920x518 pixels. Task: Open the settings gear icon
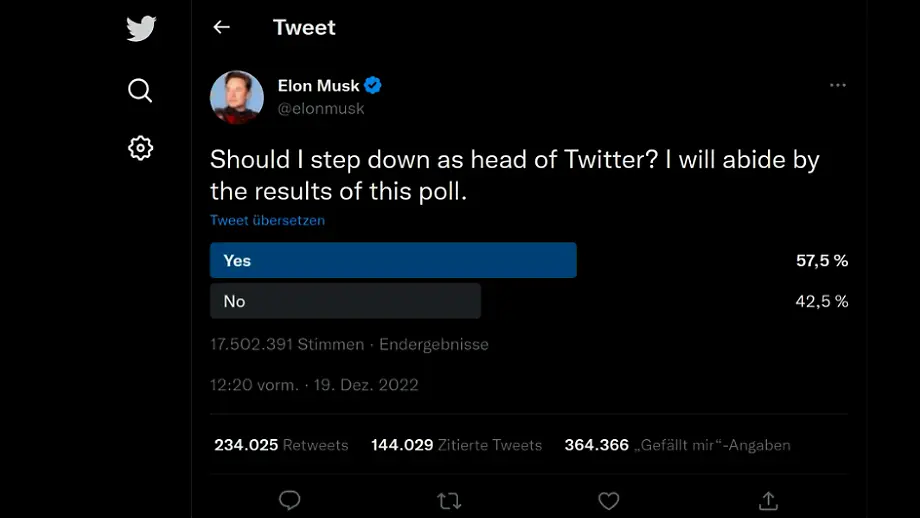tap(141, 148)
